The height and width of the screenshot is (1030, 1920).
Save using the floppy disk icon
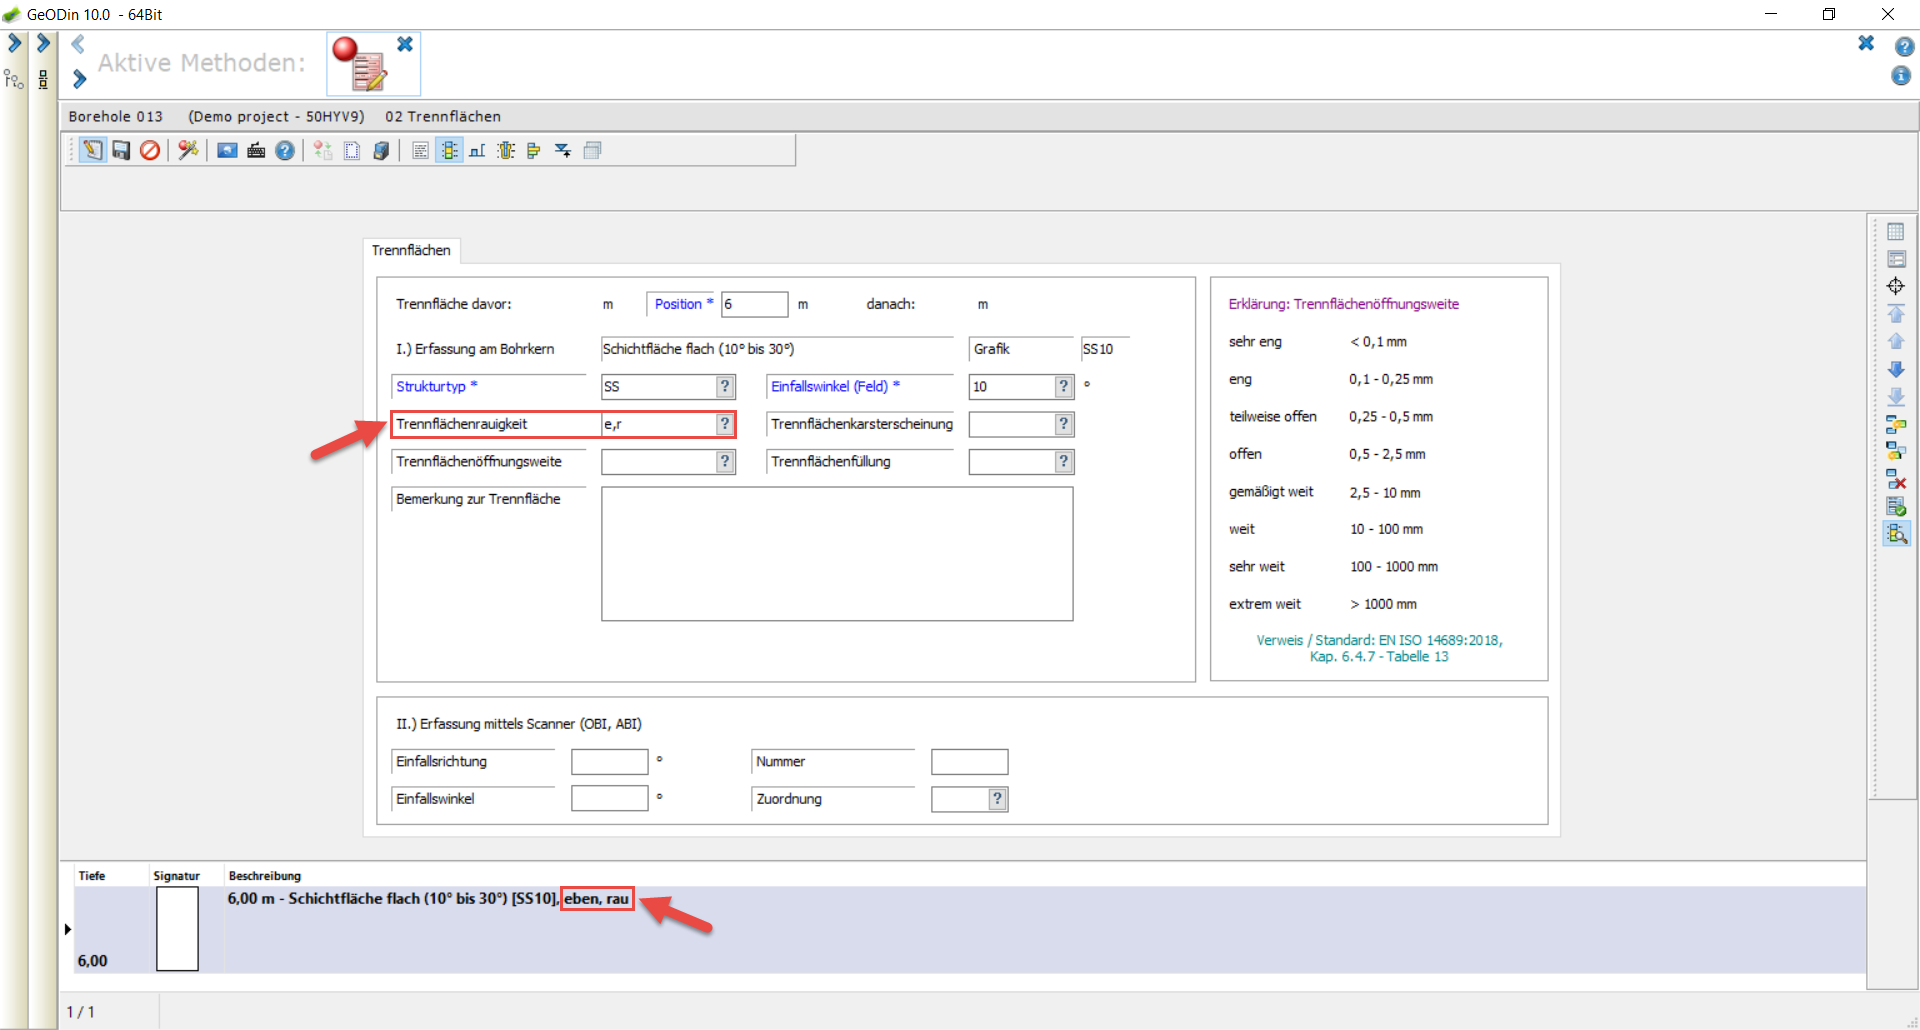(x=121, y=150)
